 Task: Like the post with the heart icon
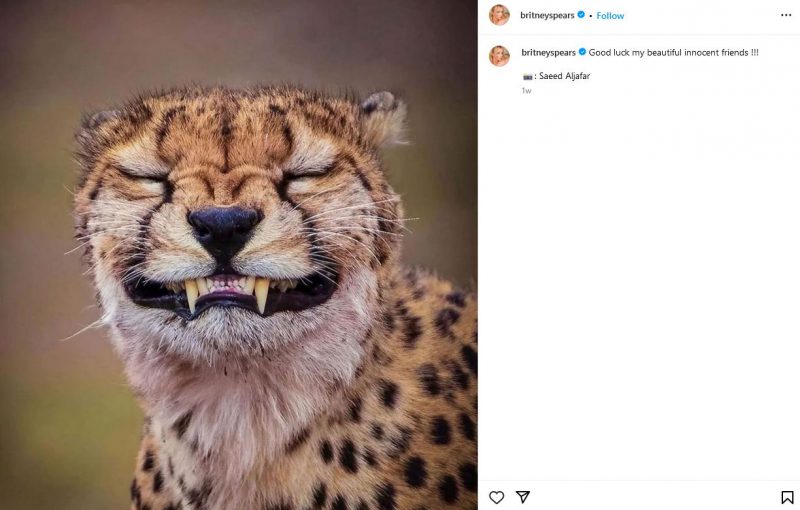(x=497, y=497)
